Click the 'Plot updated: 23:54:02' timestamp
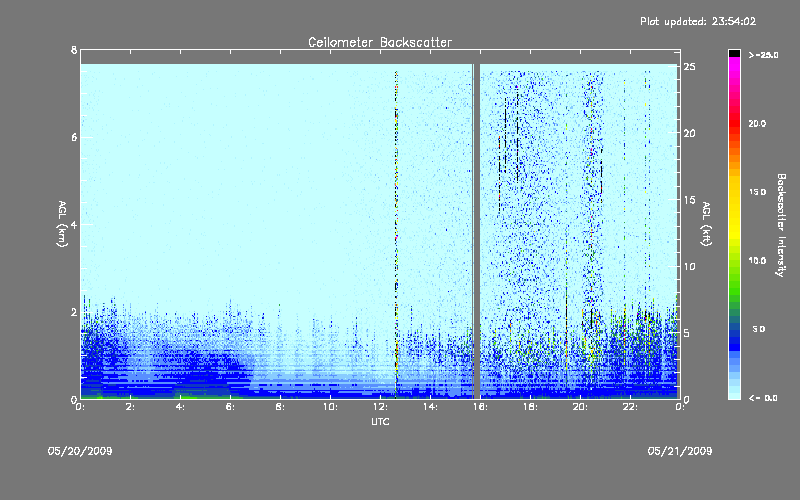 click(698, 21)
